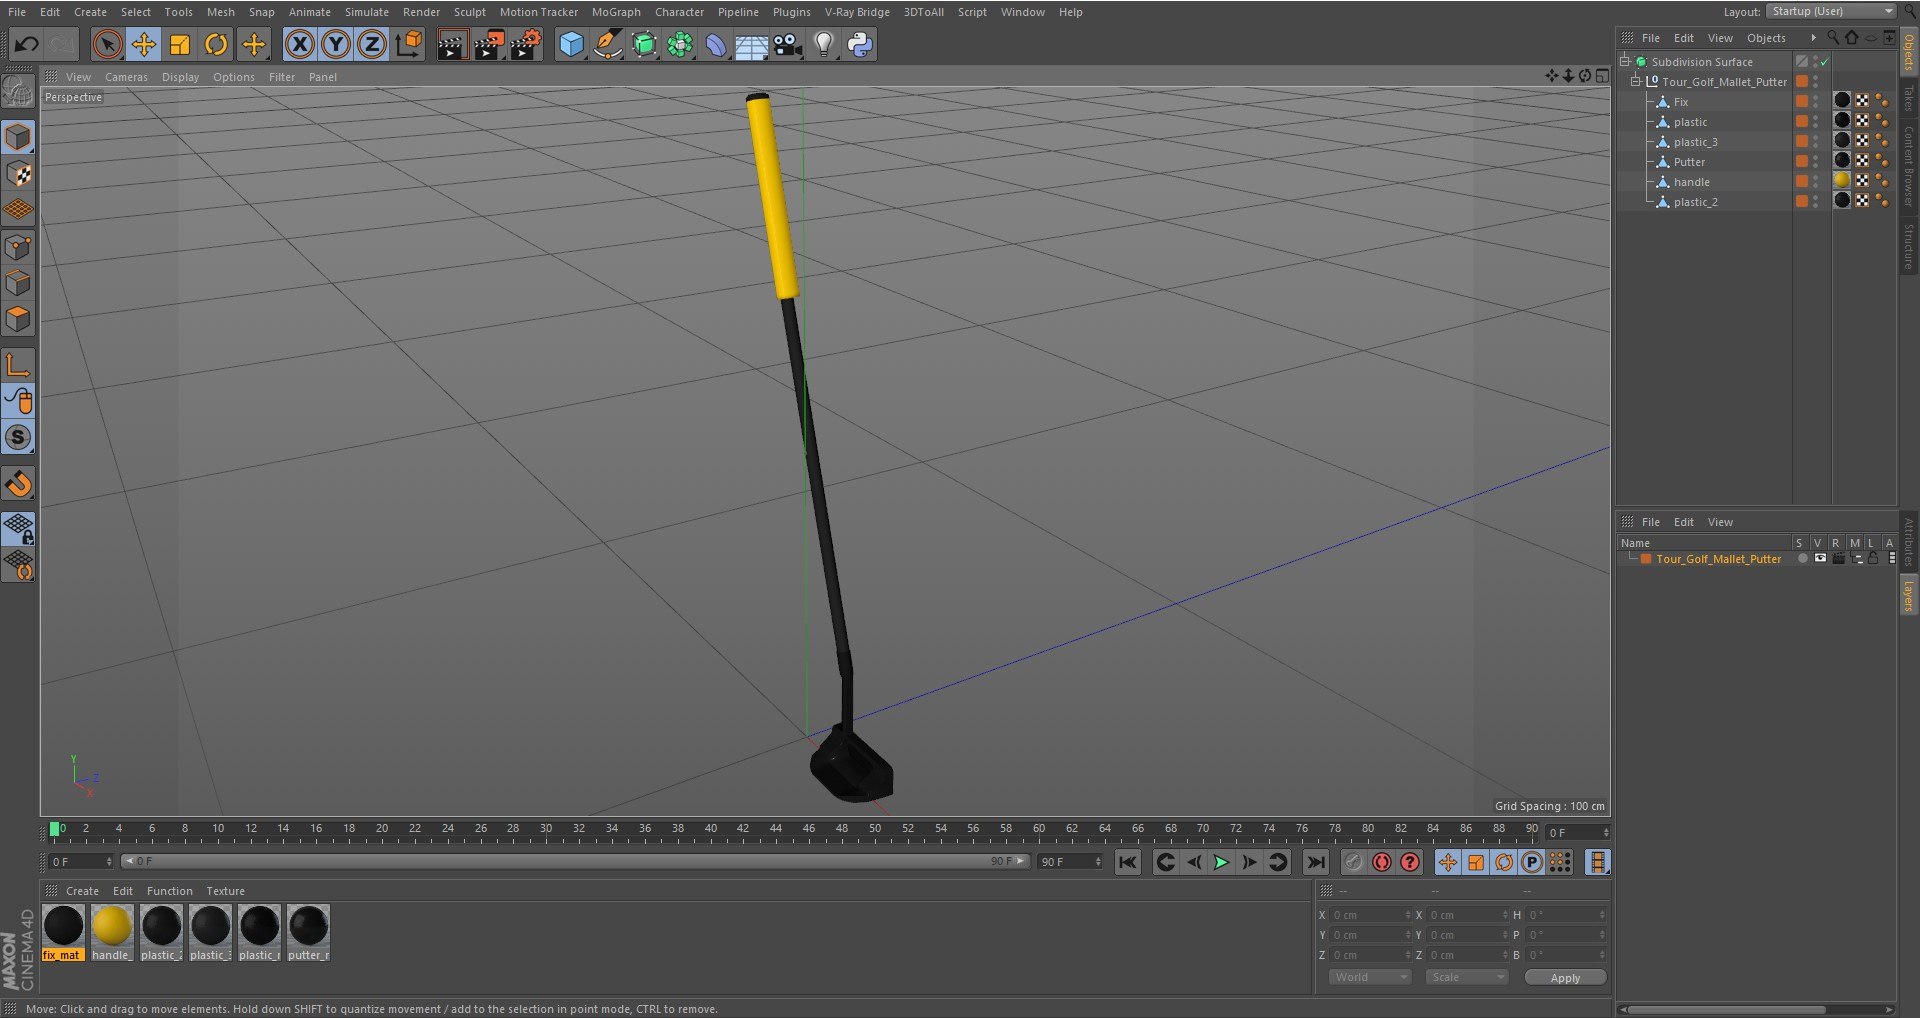Open the Mesh menu

[221, 12]
